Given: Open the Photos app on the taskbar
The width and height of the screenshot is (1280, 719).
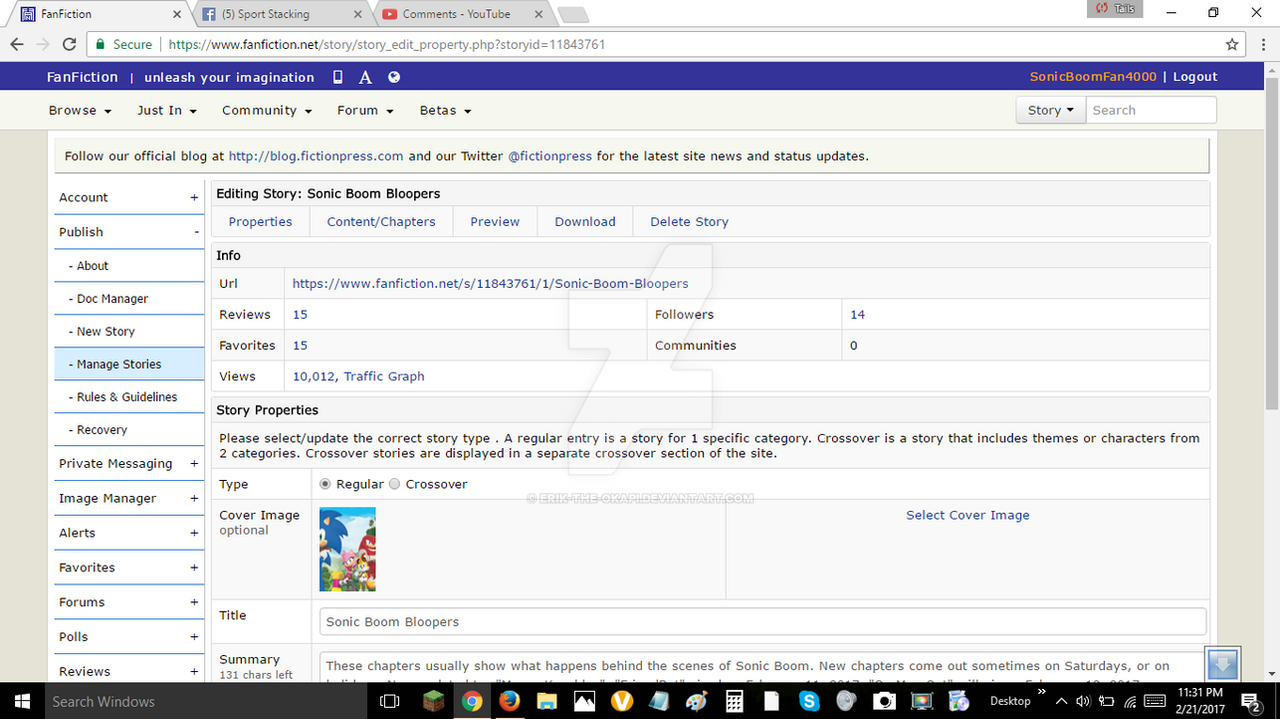Looking at the screenshot, I should (583, 701).
